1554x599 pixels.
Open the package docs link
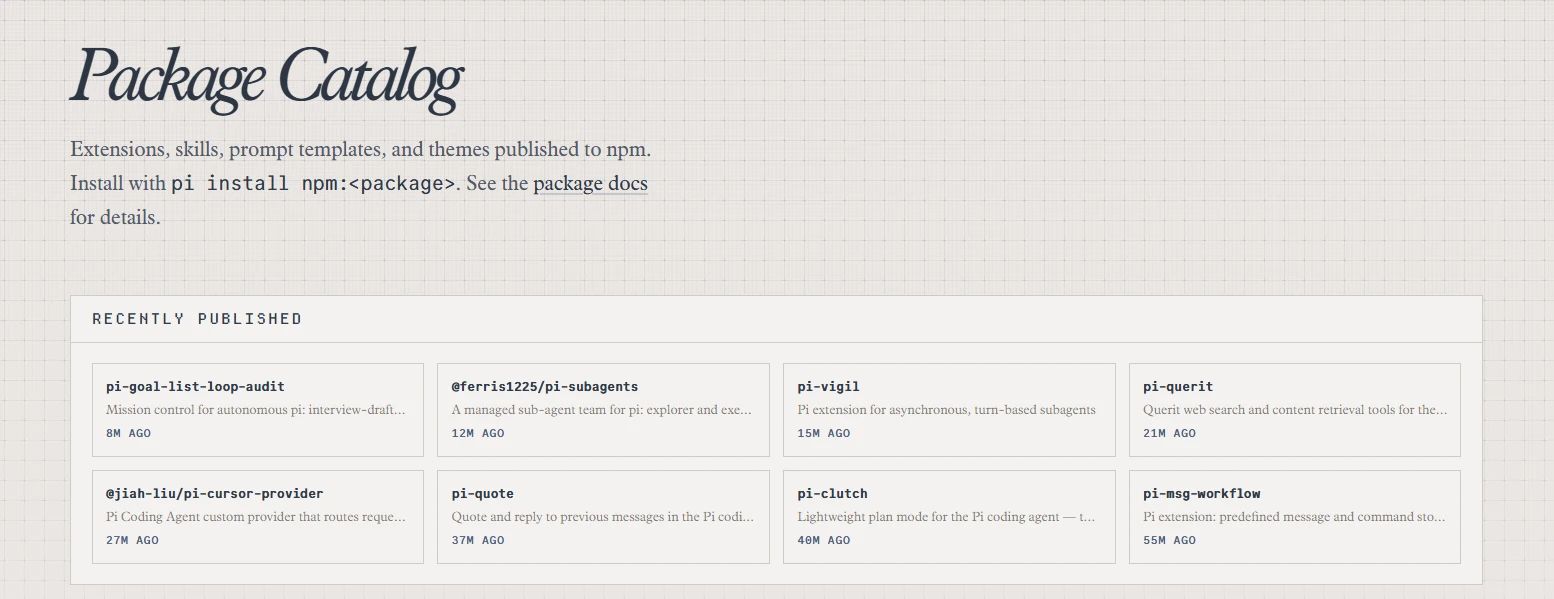point(590,184)
